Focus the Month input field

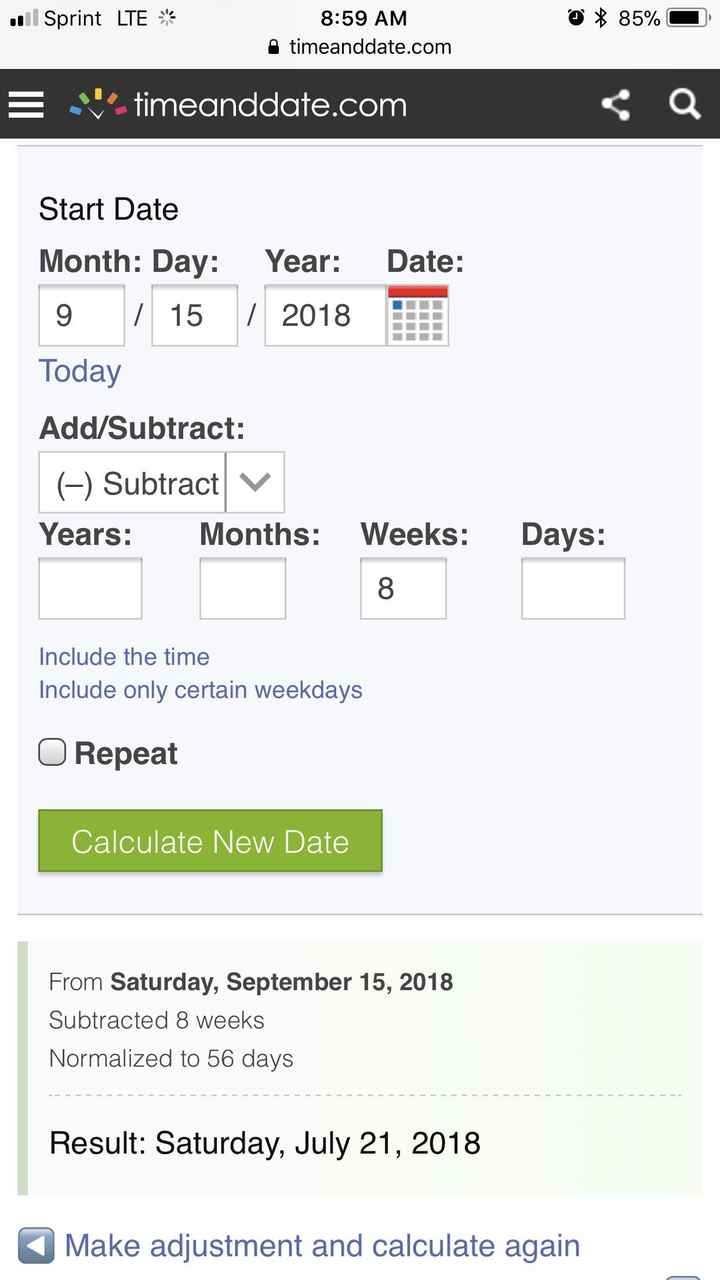pyautogui.click(x=82, y=315)
